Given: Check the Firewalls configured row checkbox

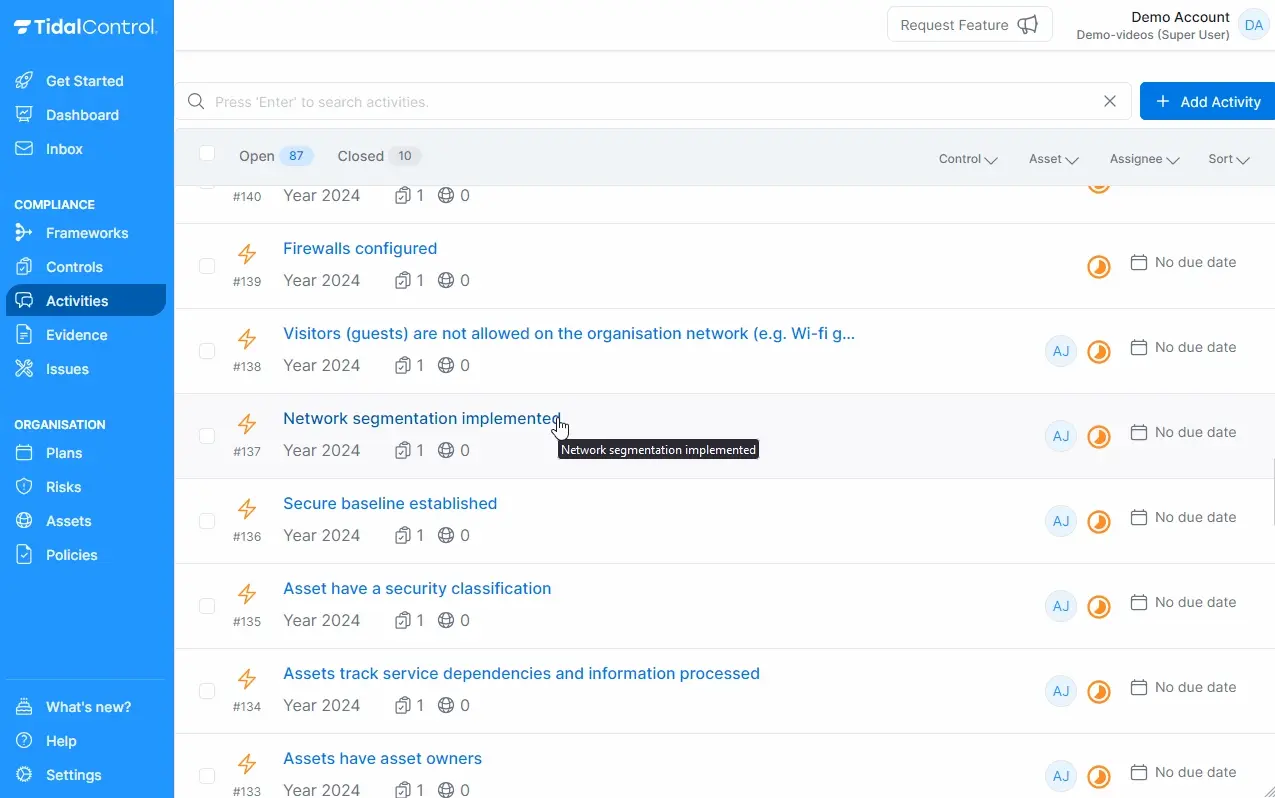Looking at the screenshot, I should (x=207, y=266).
